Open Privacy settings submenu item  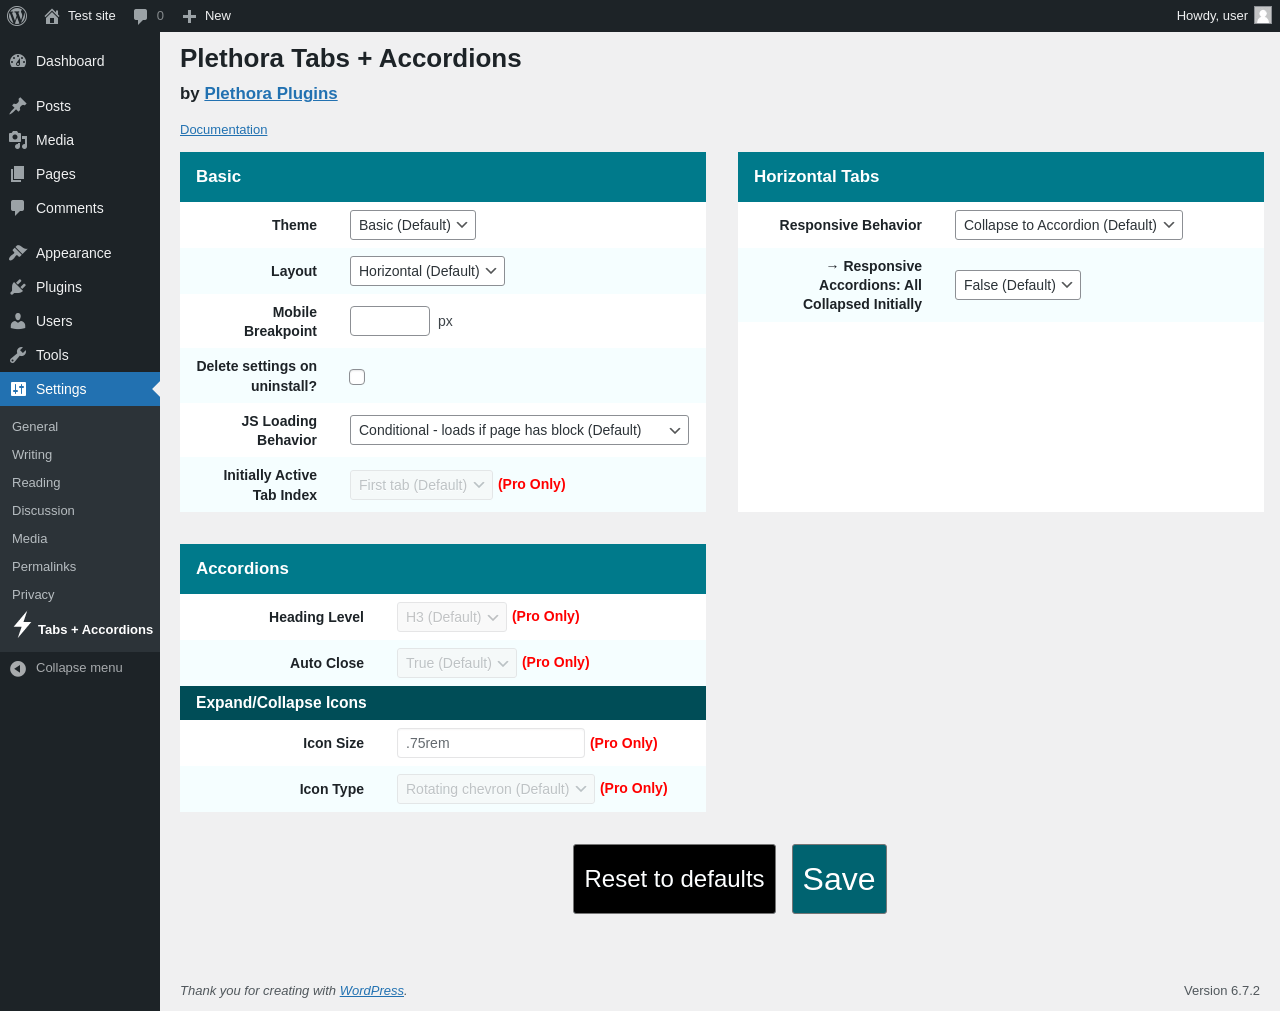(x=33, y=594)
